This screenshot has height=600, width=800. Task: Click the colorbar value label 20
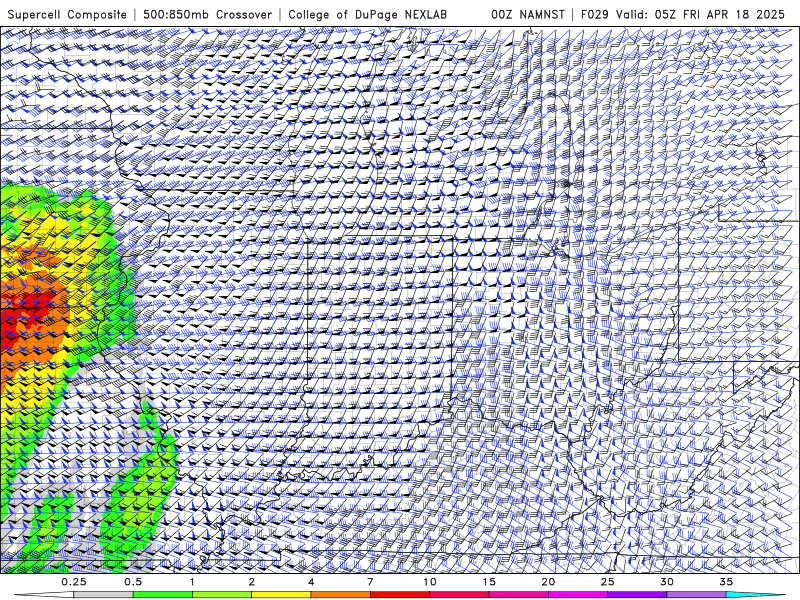tap(548, 582)
